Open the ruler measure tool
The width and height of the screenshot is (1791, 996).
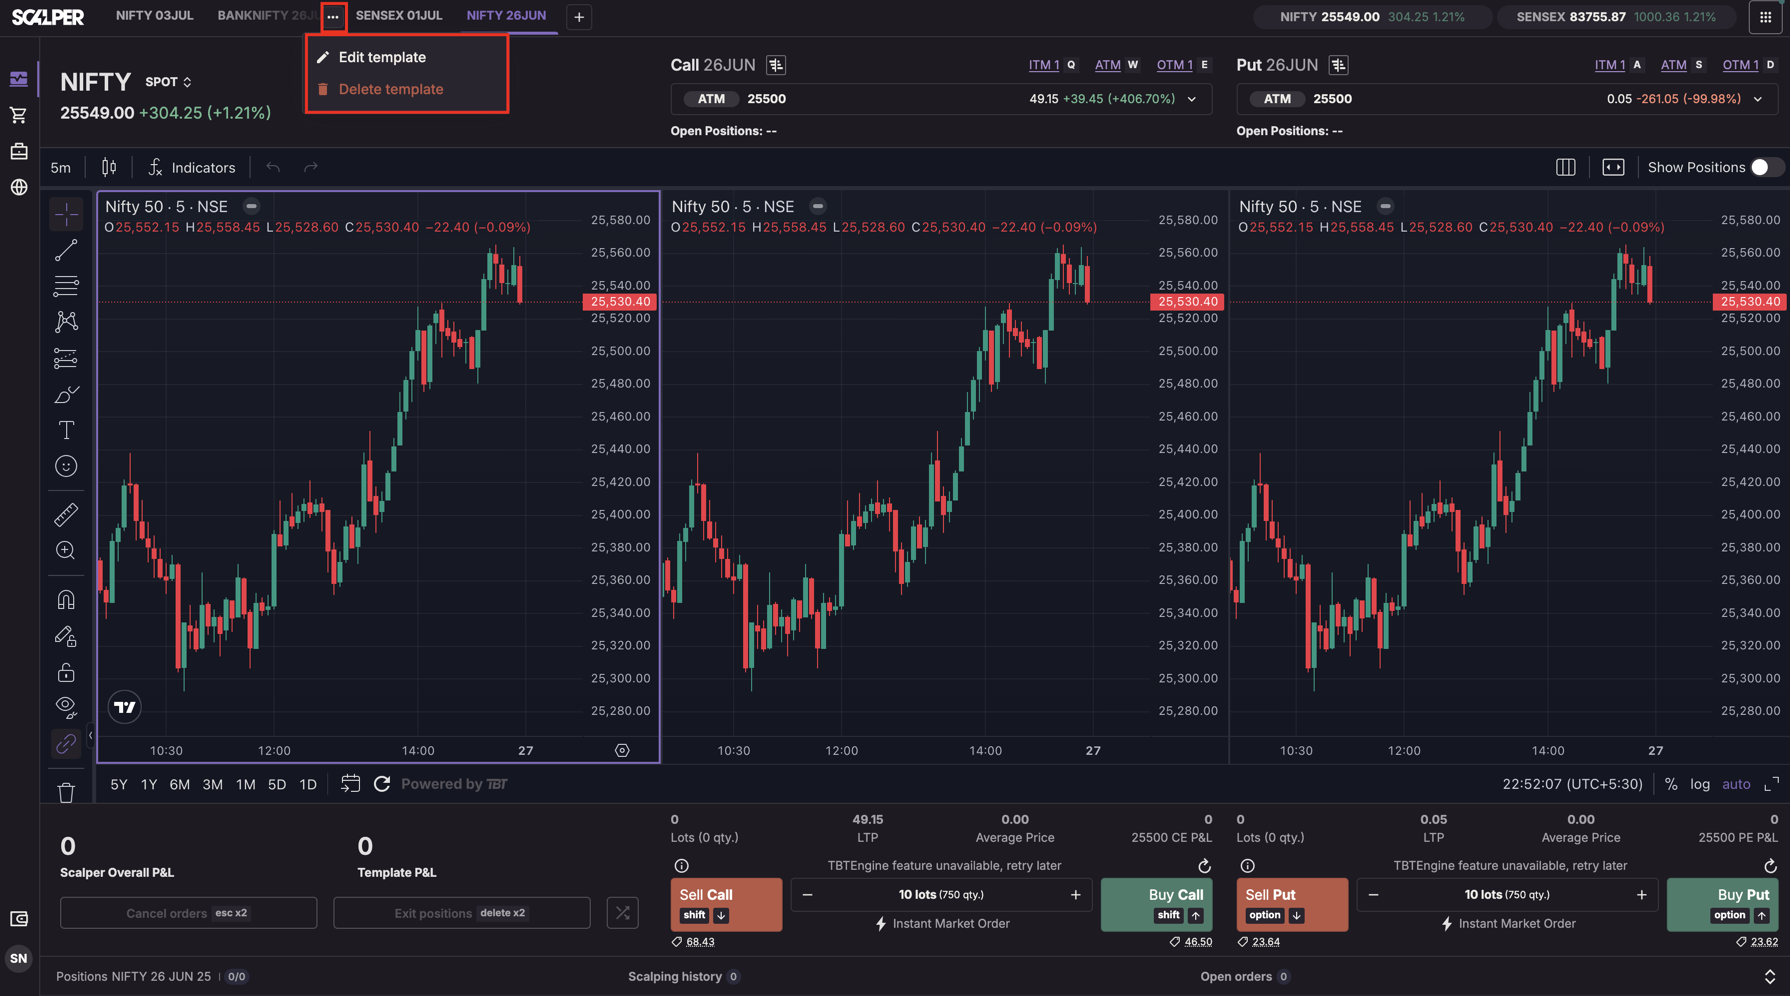point(66,515)
